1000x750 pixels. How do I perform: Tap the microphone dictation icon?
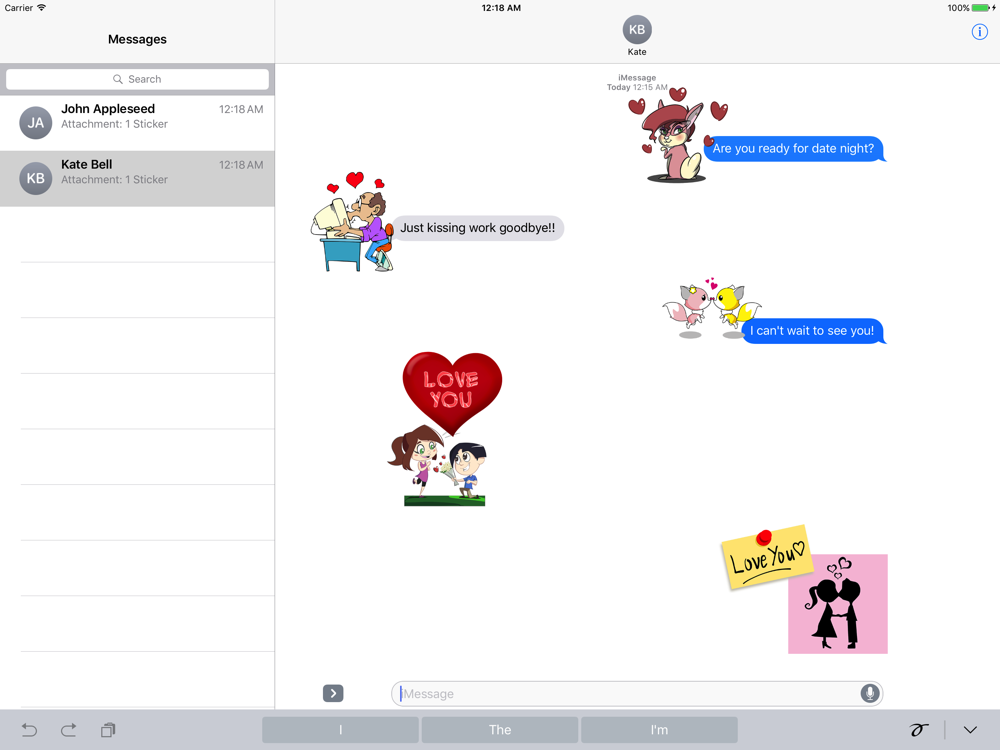point(869,693)
